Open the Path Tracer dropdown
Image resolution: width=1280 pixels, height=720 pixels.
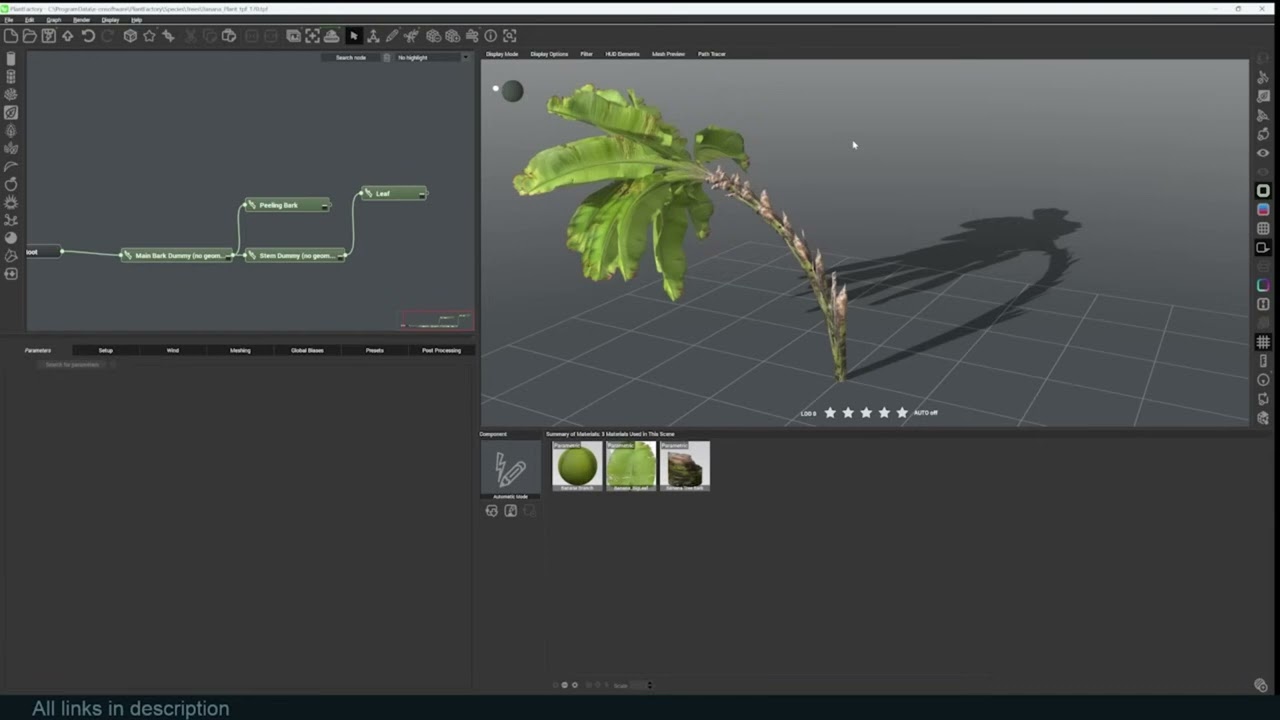point(711,54)
